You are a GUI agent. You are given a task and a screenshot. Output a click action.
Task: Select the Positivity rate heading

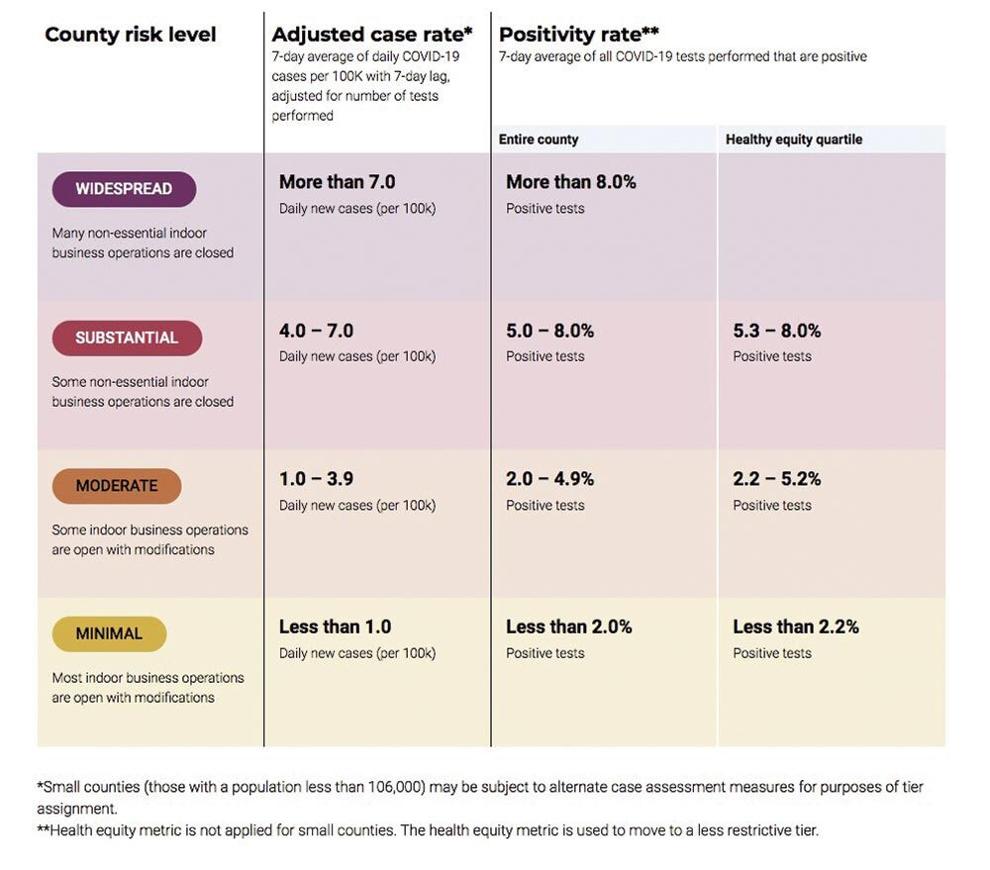click(x=579, y=34)
